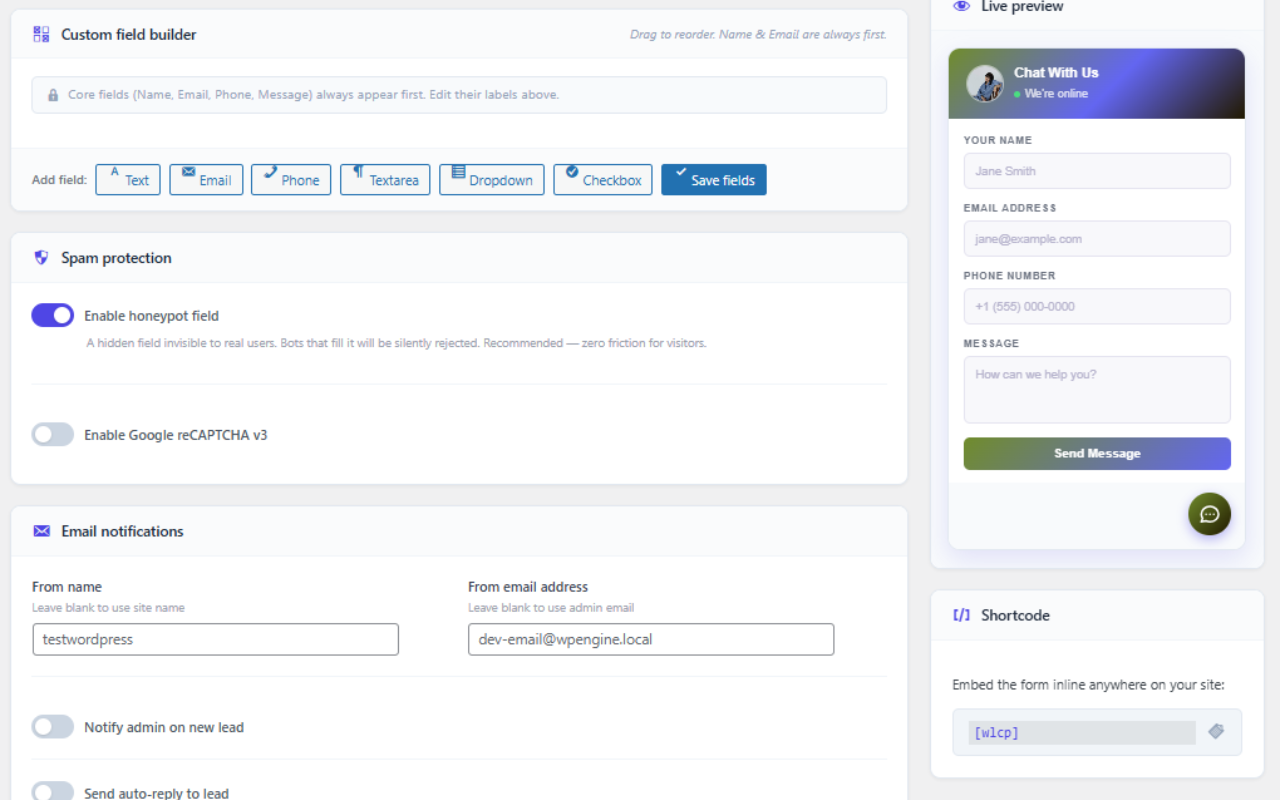This screenshot has height=800, width=1280.
Task: Click the lock icon in core fields notice
Action: [53, 95]
